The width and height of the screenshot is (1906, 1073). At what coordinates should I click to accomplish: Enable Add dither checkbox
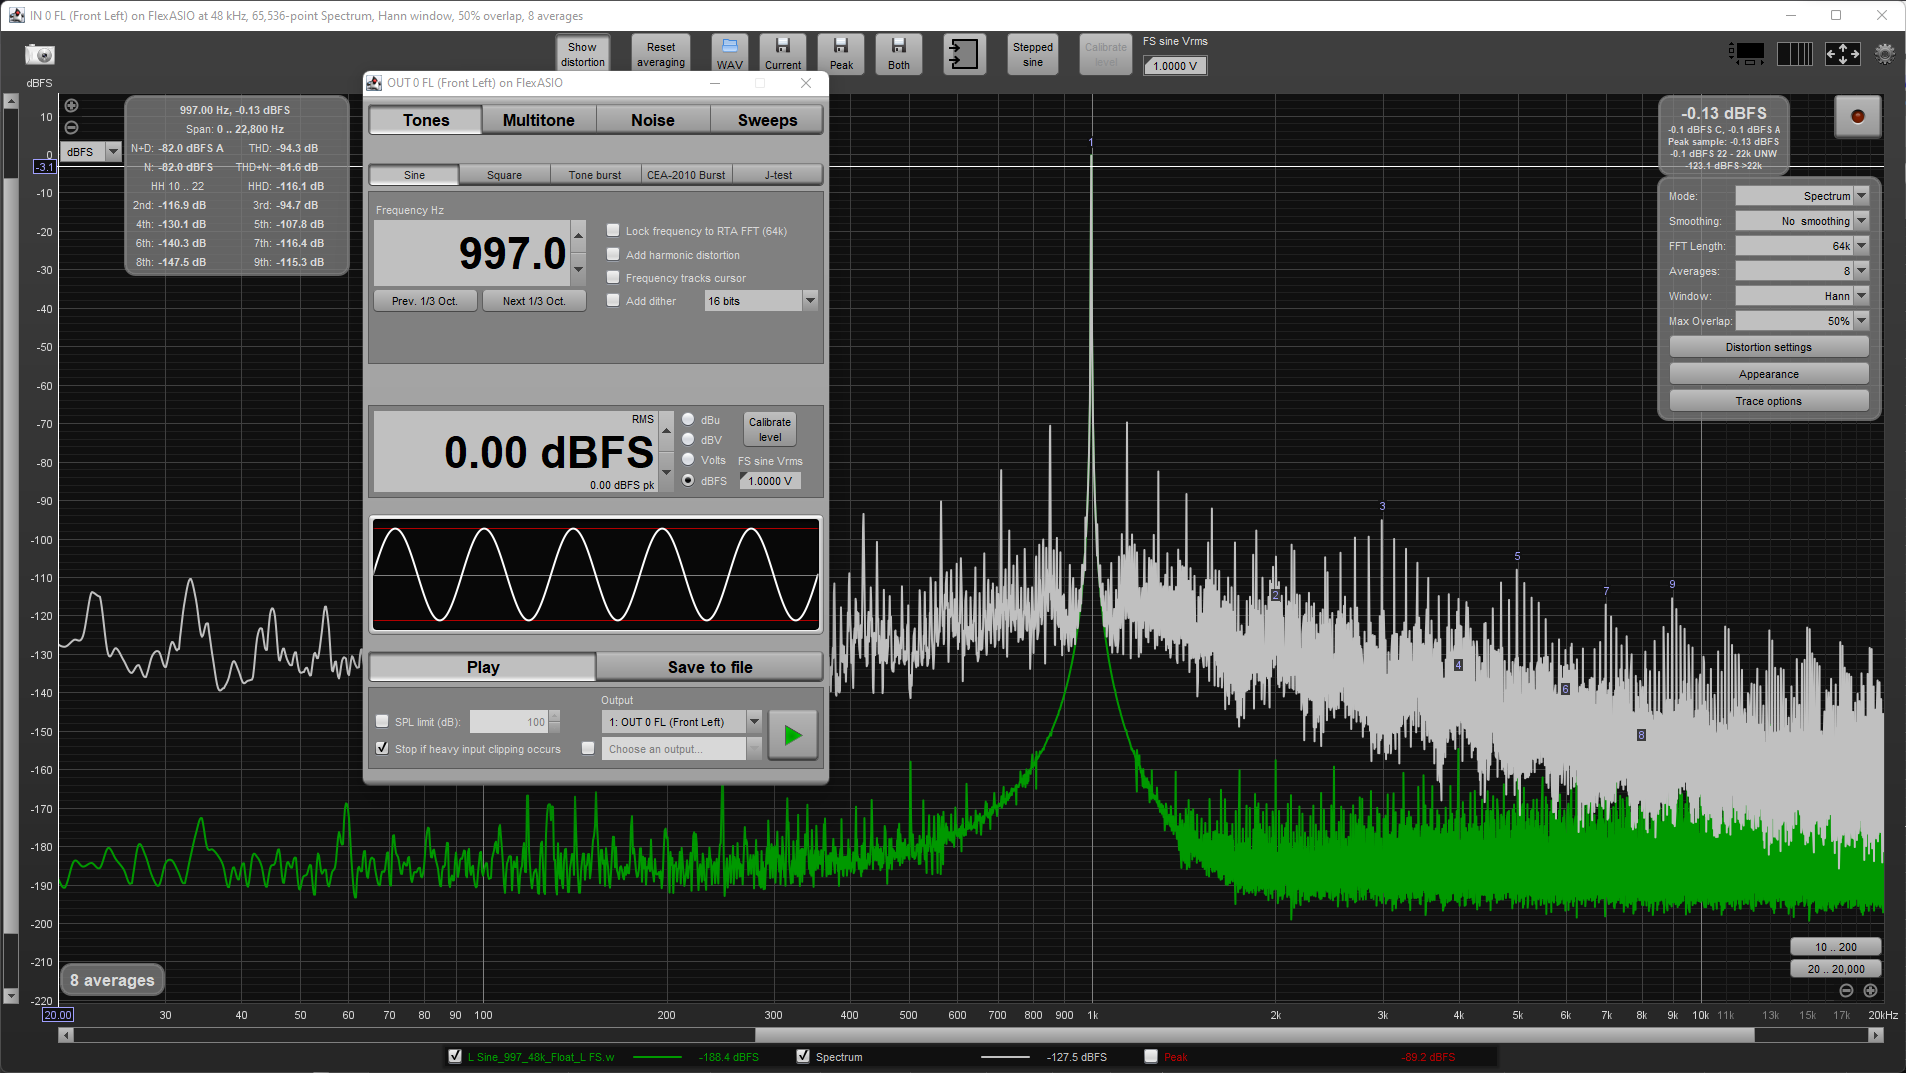(x=613, y=300)
